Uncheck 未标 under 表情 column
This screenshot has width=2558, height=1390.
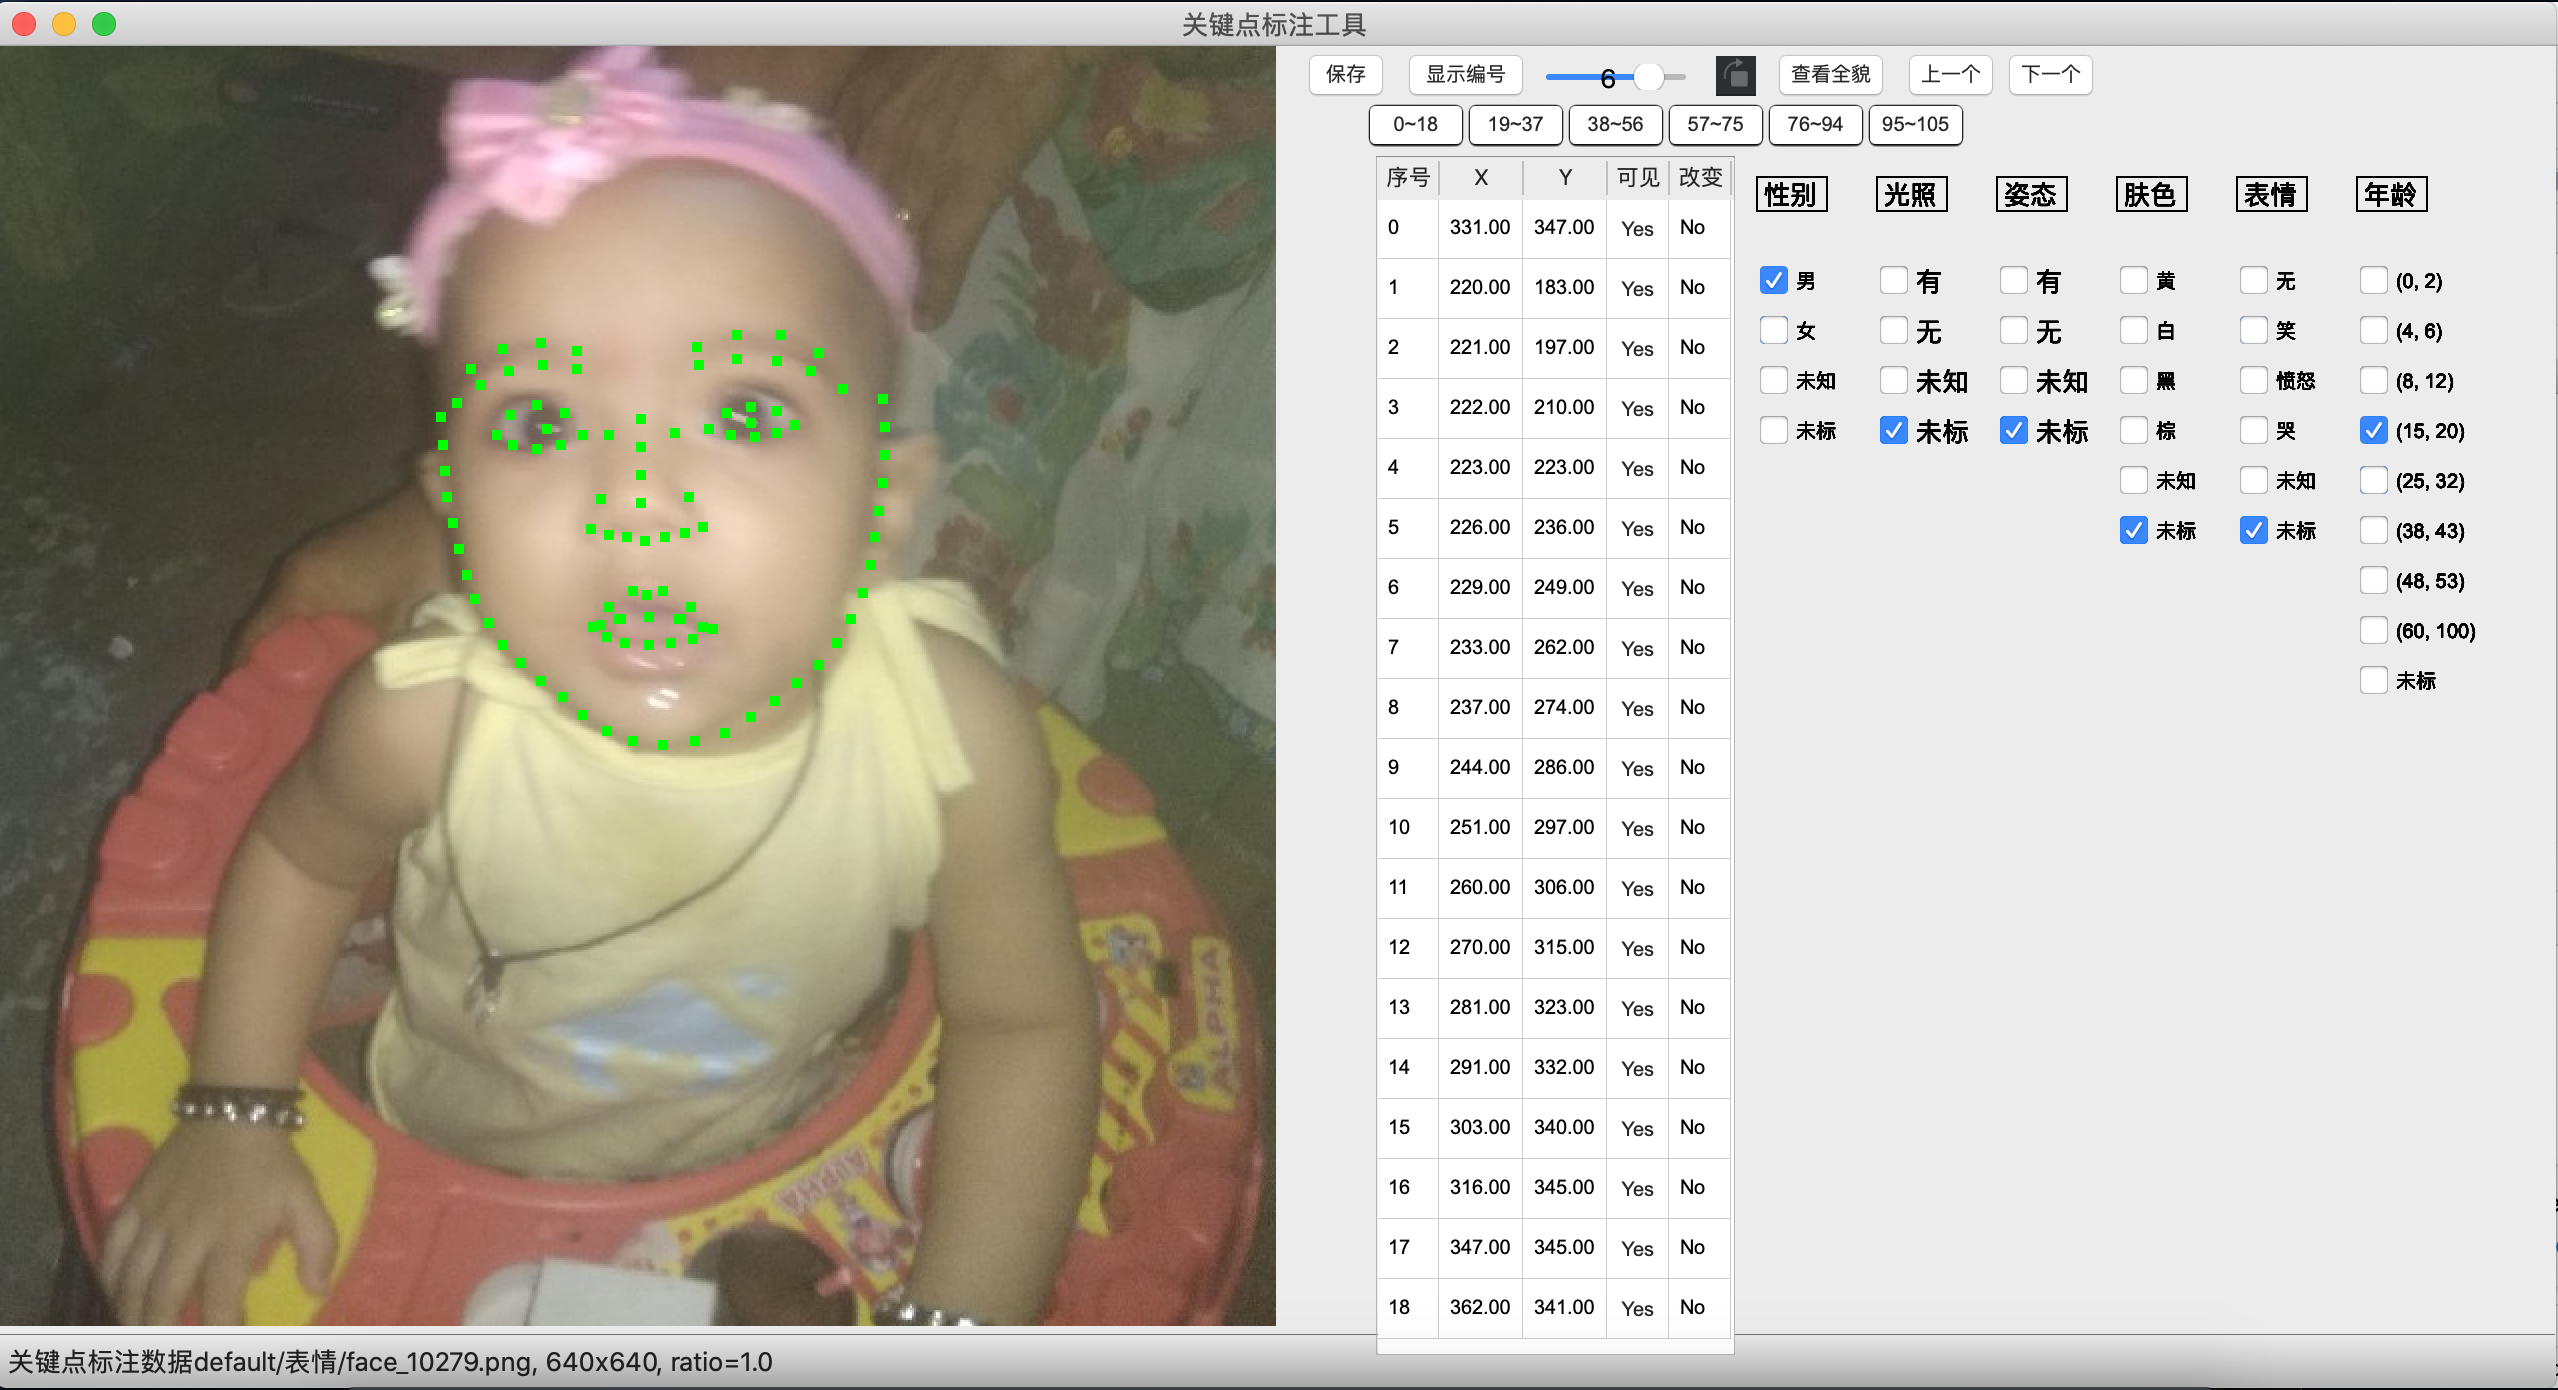tap(2253, 530)
